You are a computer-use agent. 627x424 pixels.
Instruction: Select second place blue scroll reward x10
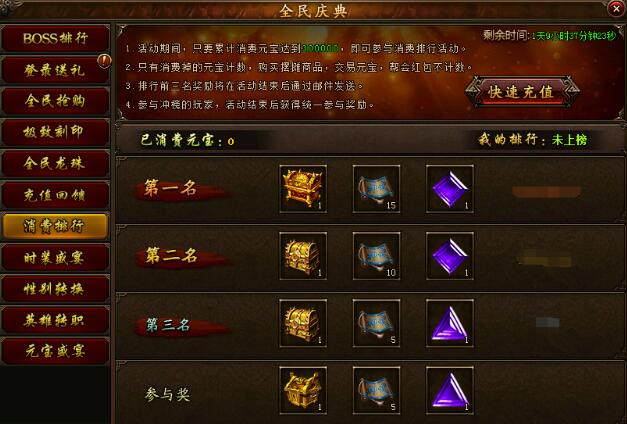coord(376,256)
